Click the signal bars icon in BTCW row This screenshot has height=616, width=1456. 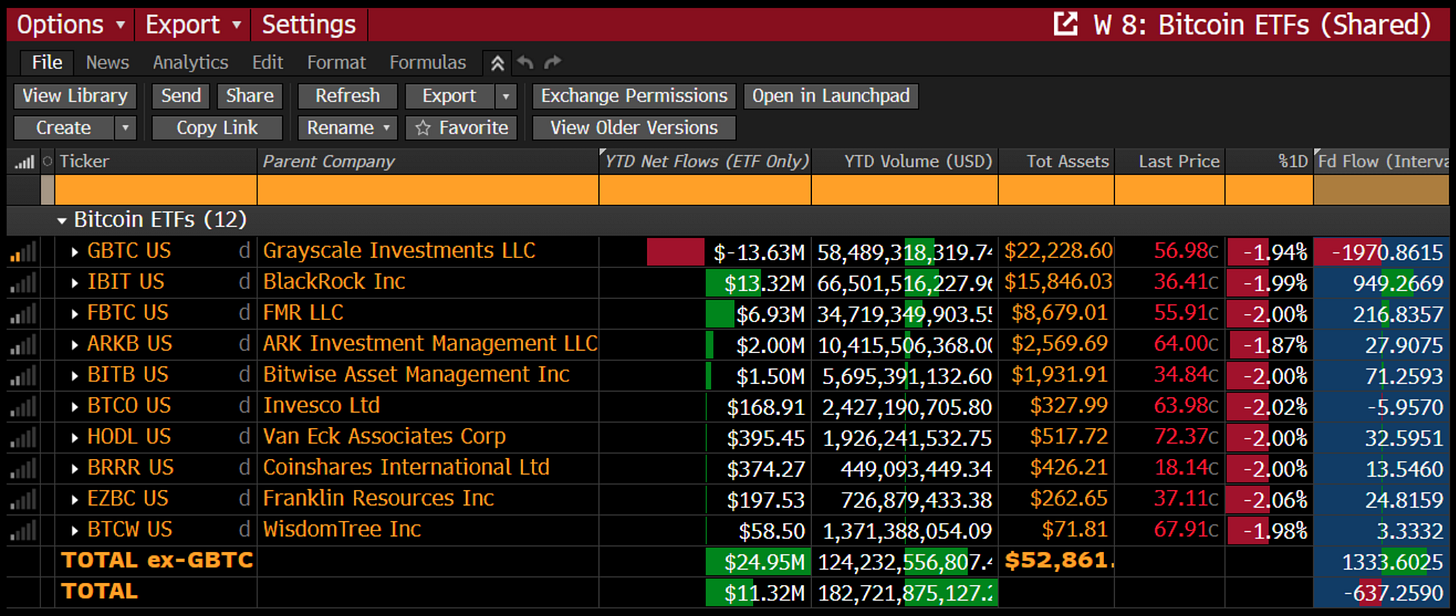point(22,530)
